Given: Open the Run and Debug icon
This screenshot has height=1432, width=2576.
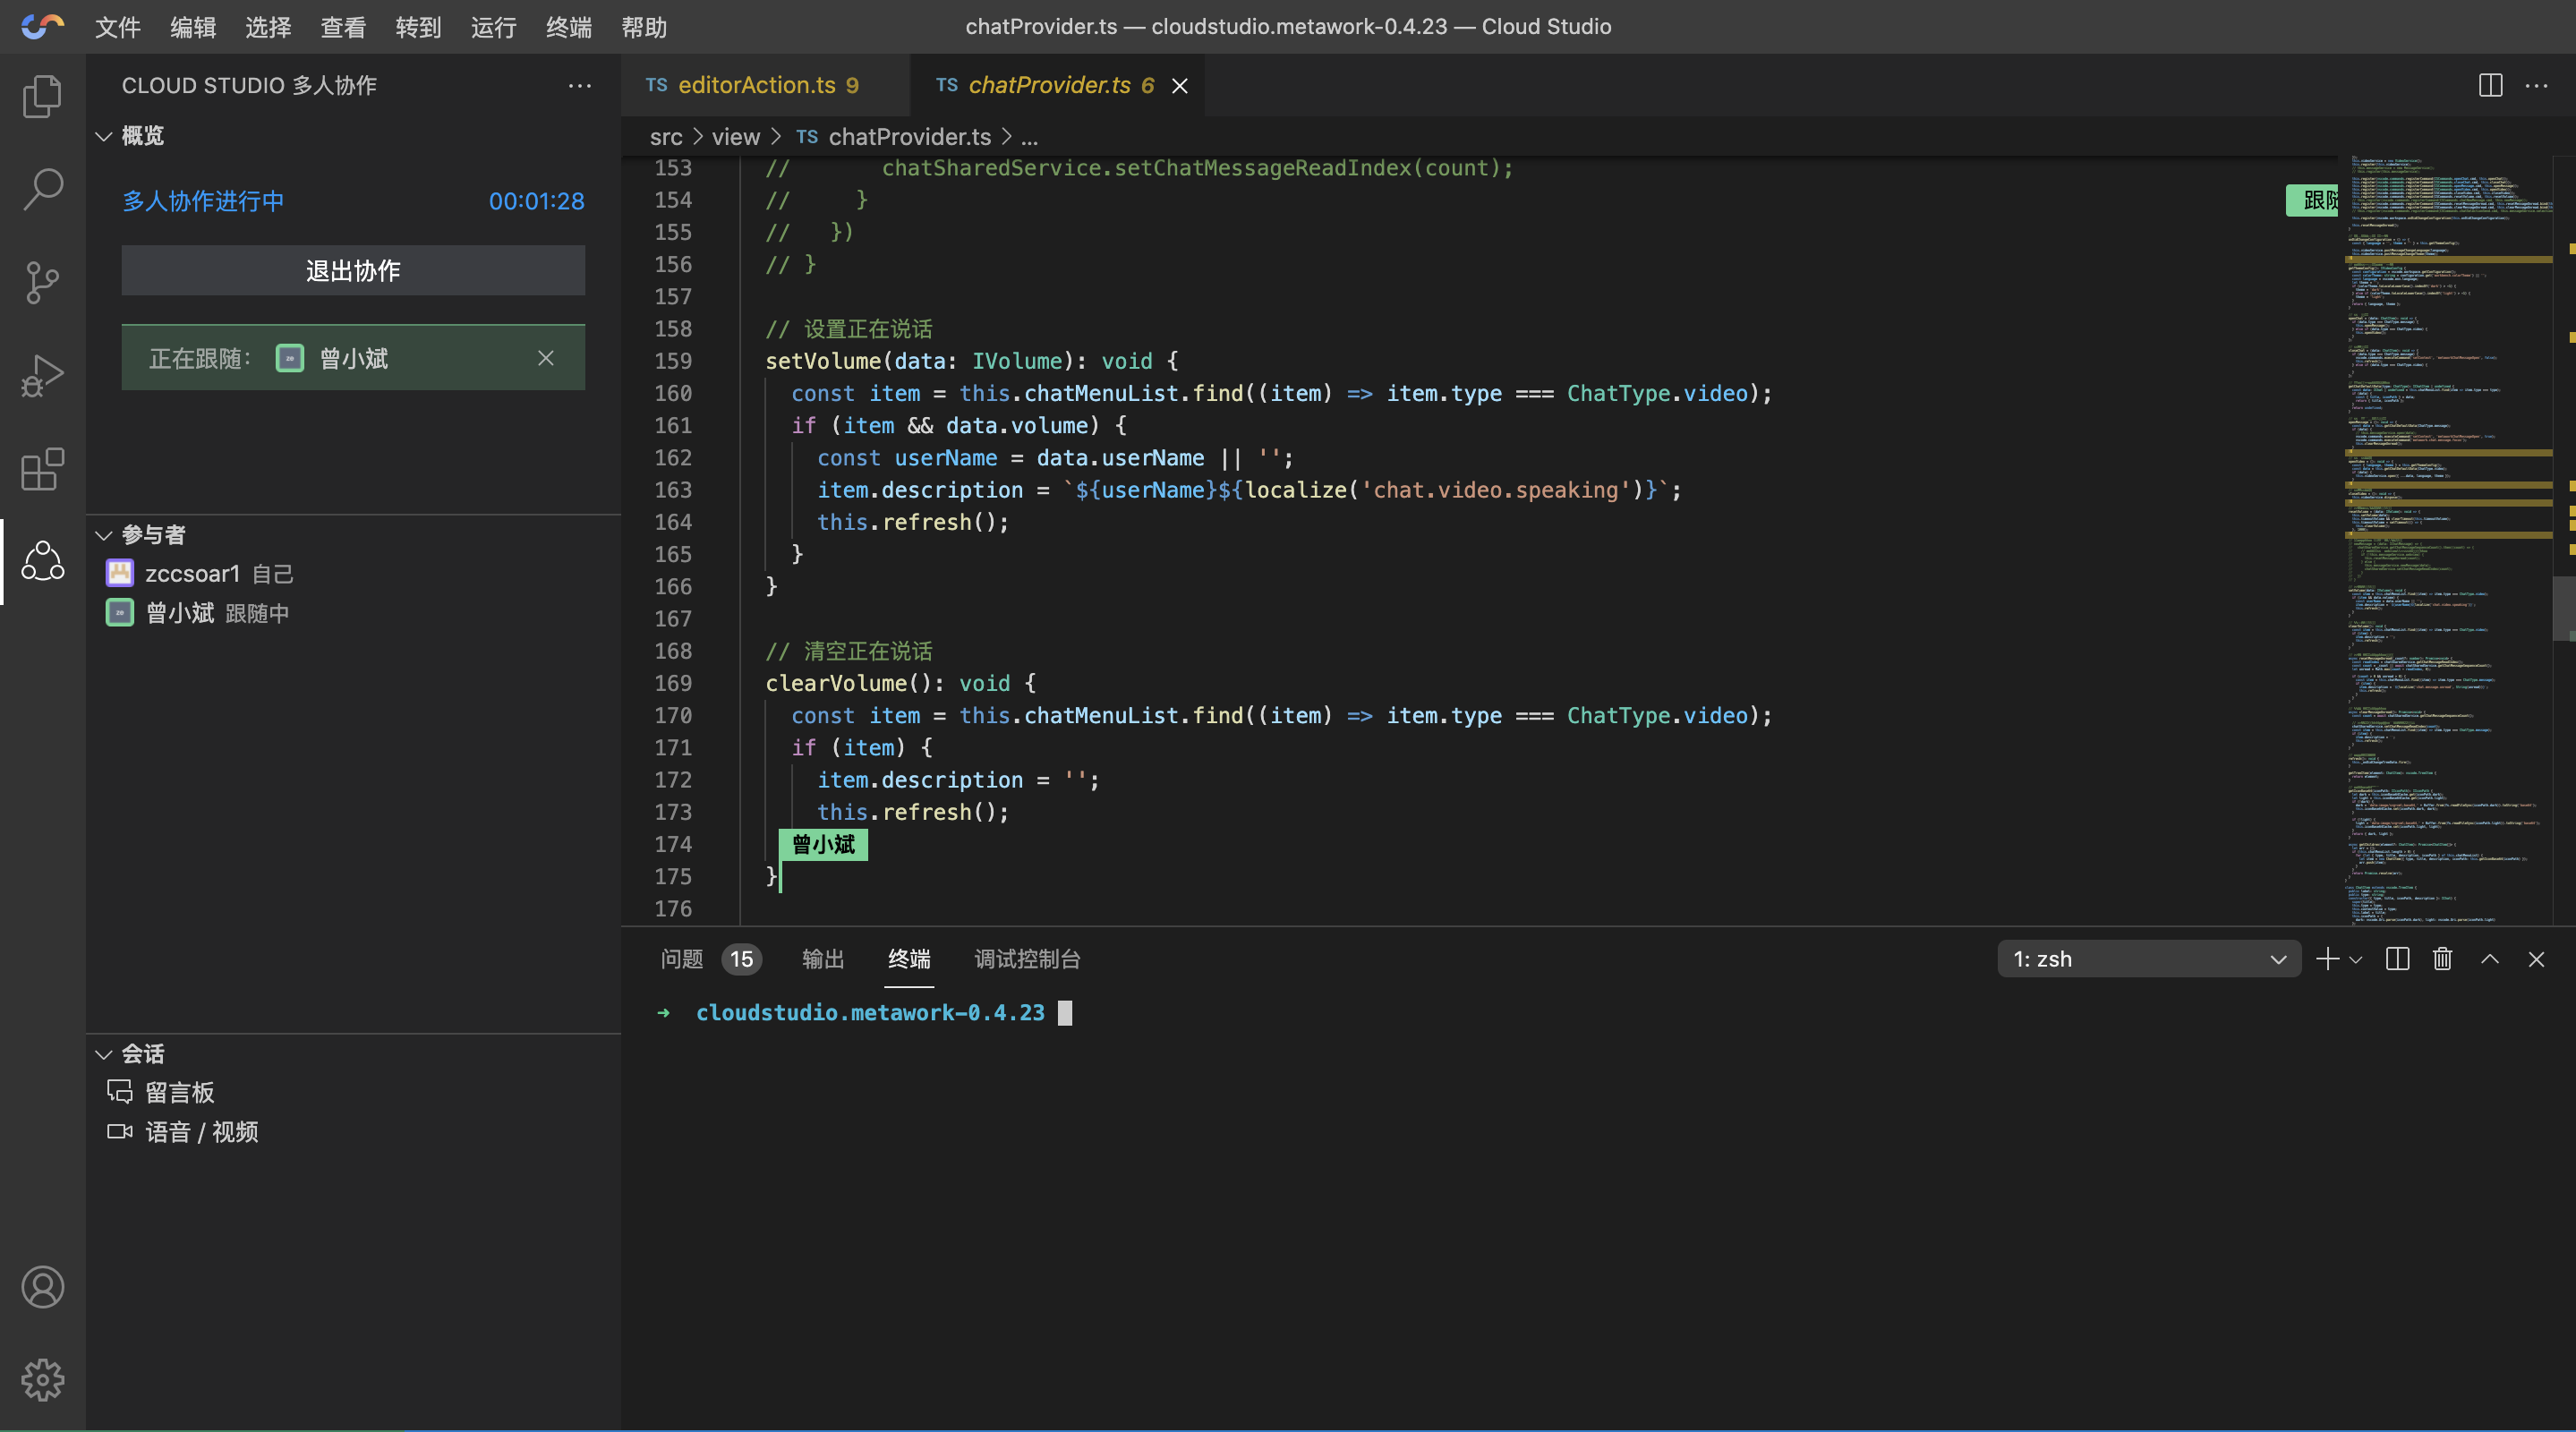Looking at the screenshot, I should 42,376.
